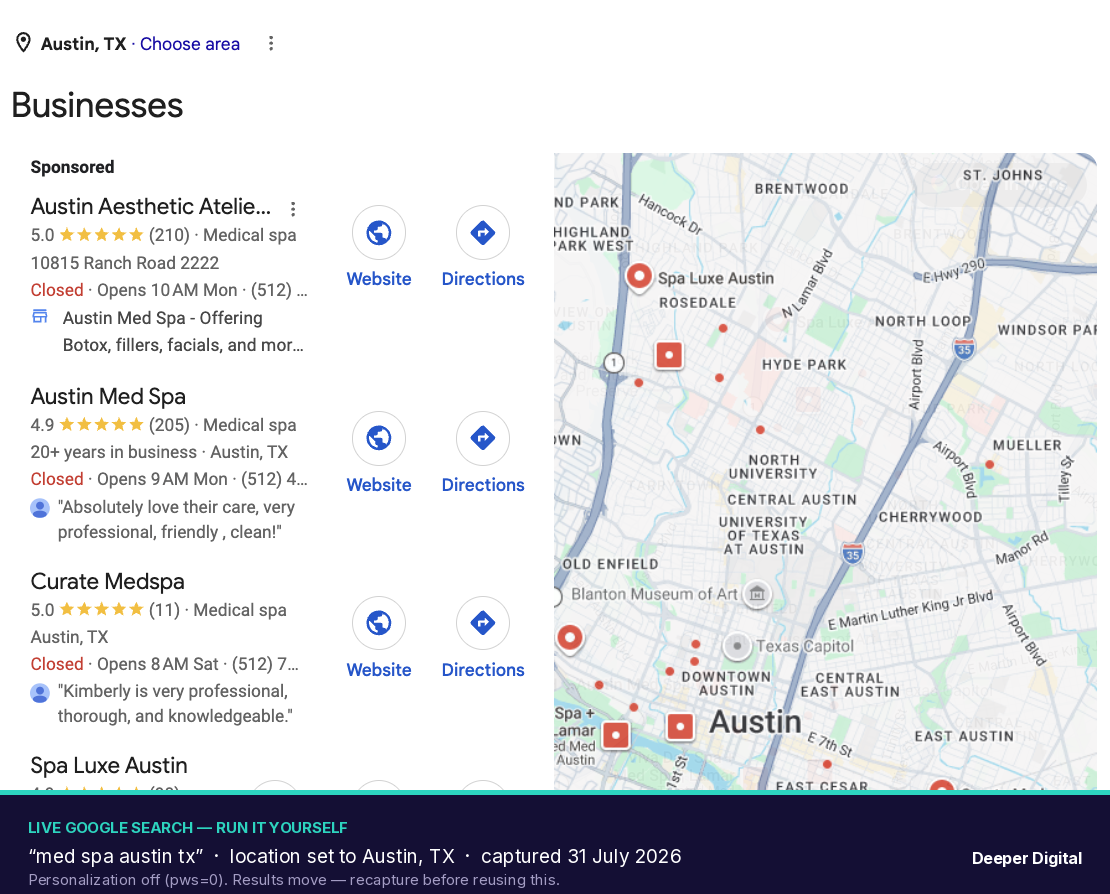Click Directions icon for Curate Medspa
Screen dimensions: 1110x894
pyautogui.click(x=483, y=623)
